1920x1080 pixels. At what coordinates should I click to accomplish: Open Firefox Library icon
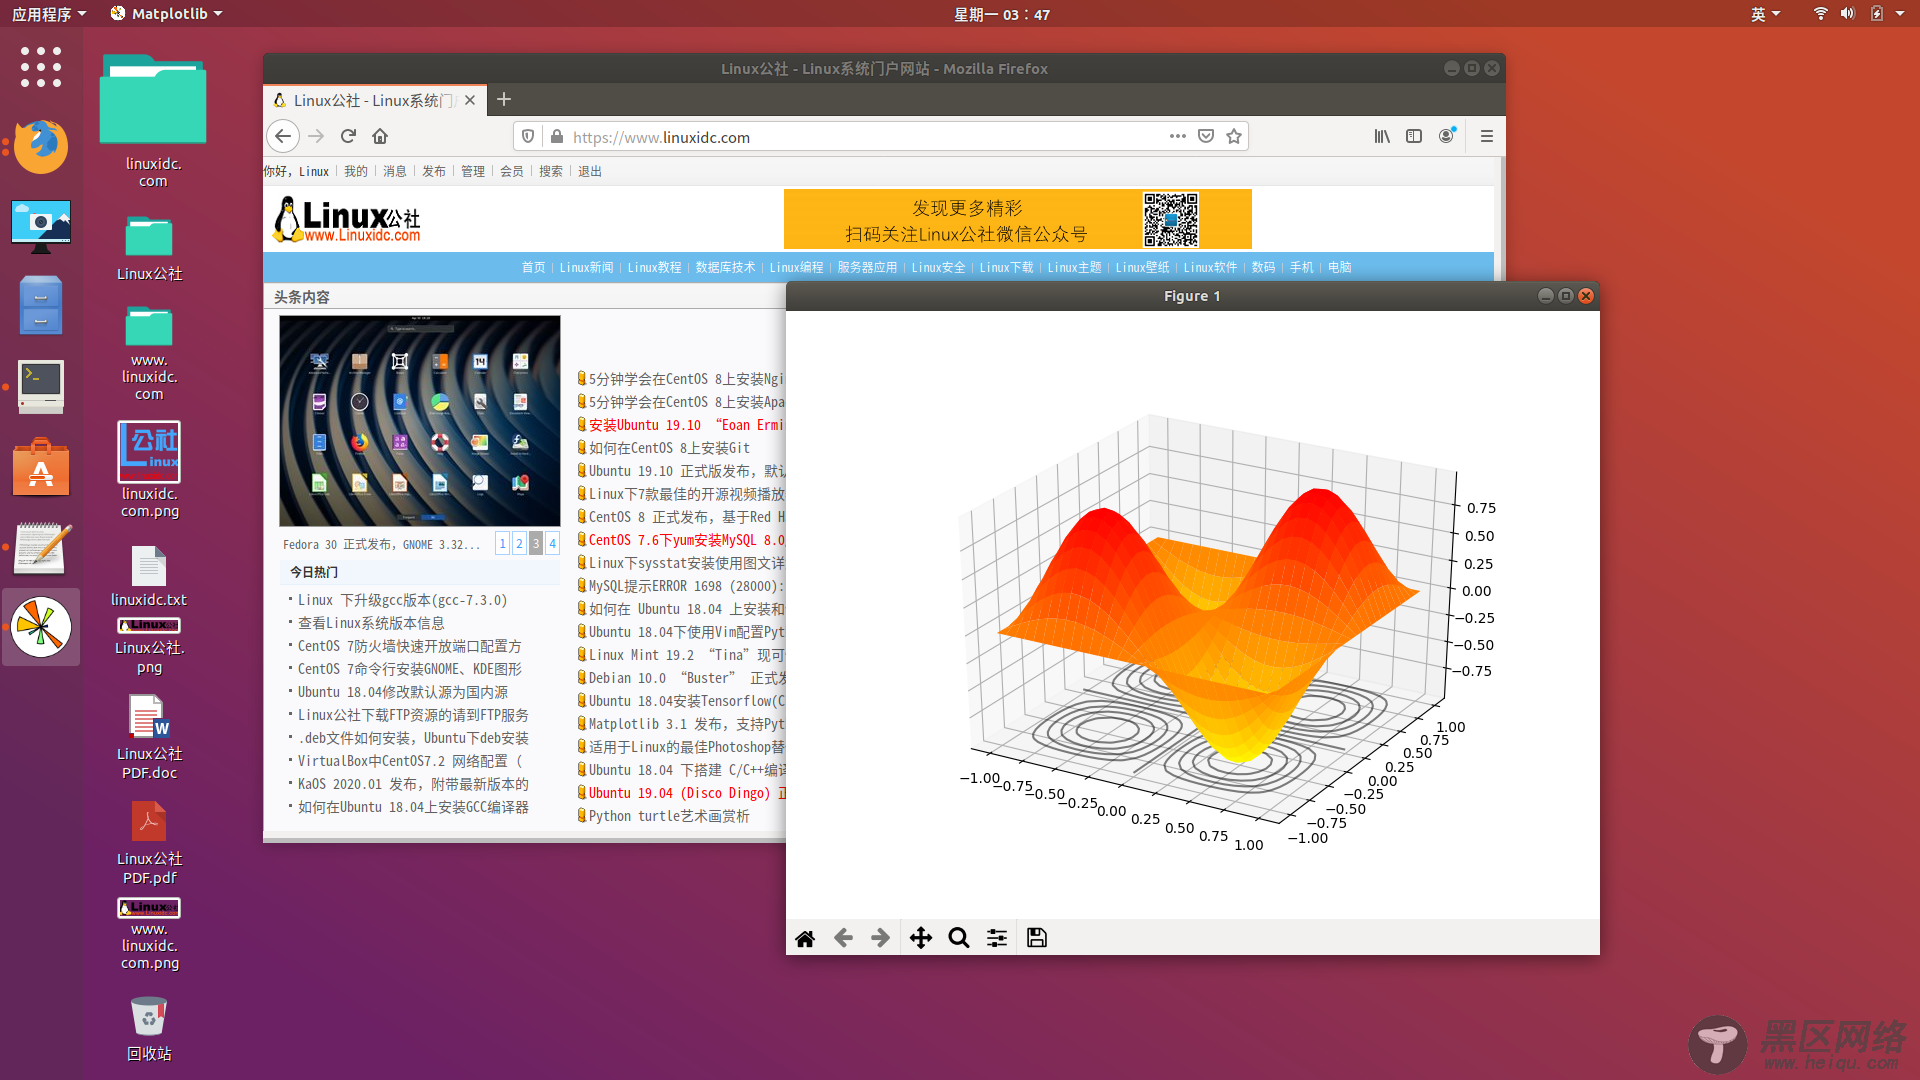[1382, 136]
